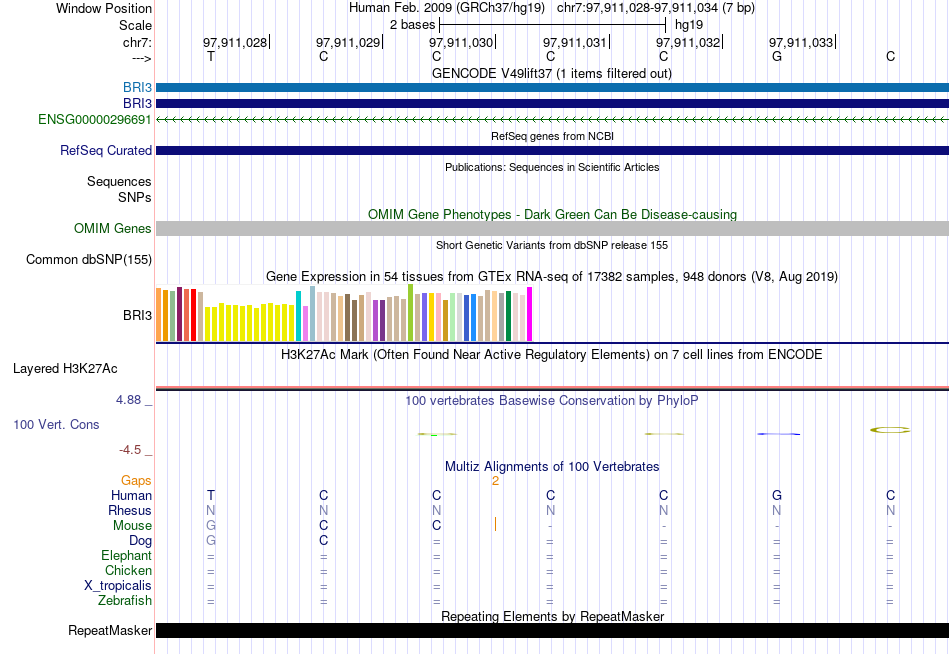Screen dimensions: 950x654
Task: Click the dark blue BRI3 GENCODE transcript bar
Action: coord(552,104)
